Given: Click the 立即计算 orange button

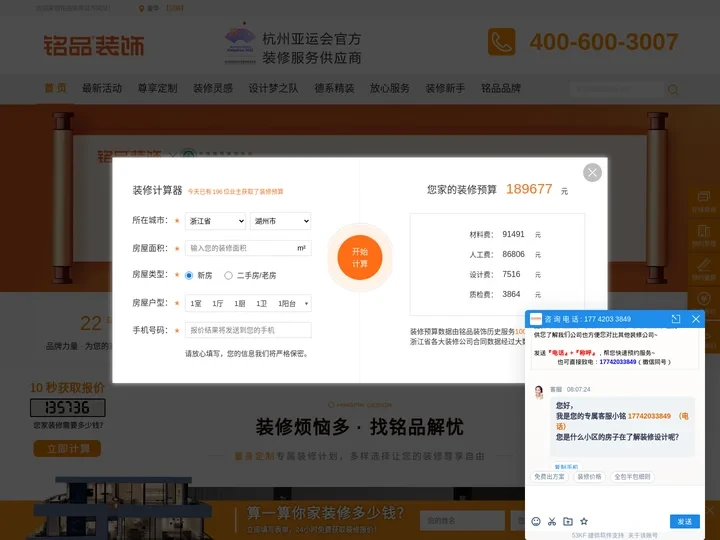Looking at the screenshot, I should pyautogui.click(x=68, y=449).
